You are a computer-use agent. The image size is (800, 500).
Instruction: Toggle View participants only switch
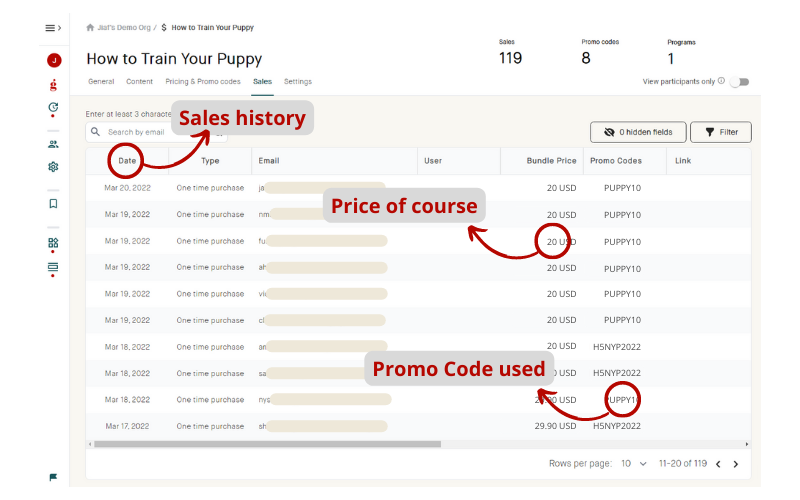coord(739,82)
